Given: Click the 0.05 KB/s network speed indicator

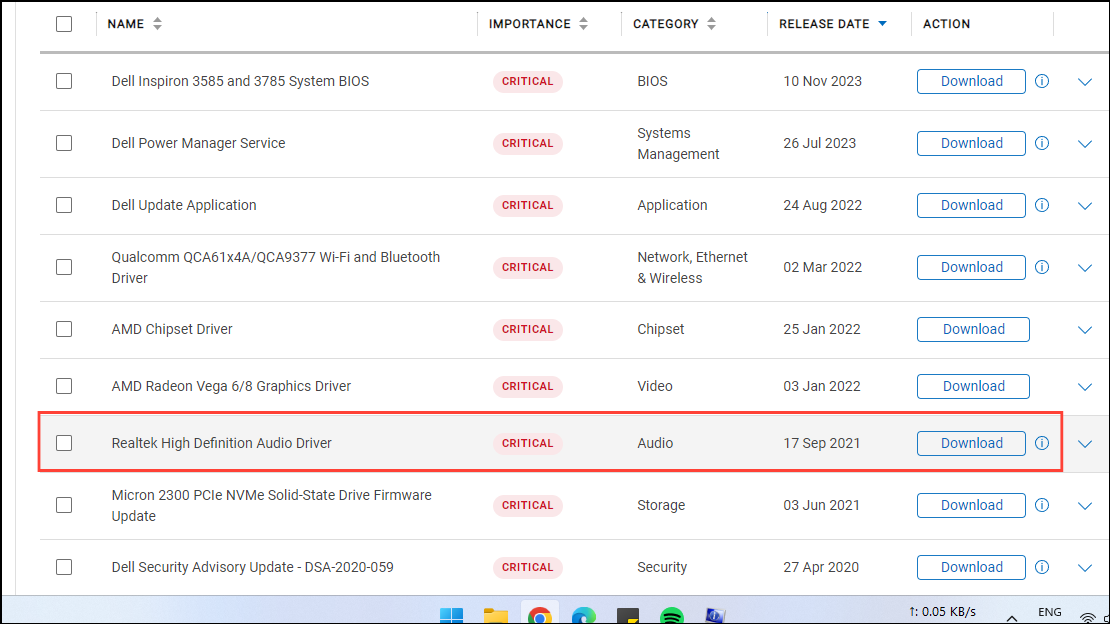Looking at the screenshot, I should (942, 612).
